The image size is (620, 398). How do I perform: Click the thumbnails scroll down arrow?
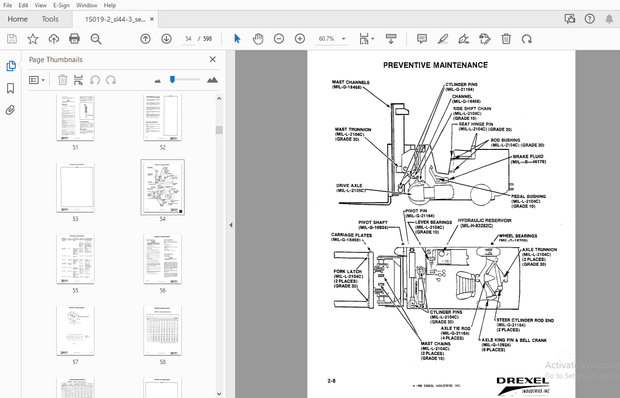pyautogui.click(x=219, y=394)
